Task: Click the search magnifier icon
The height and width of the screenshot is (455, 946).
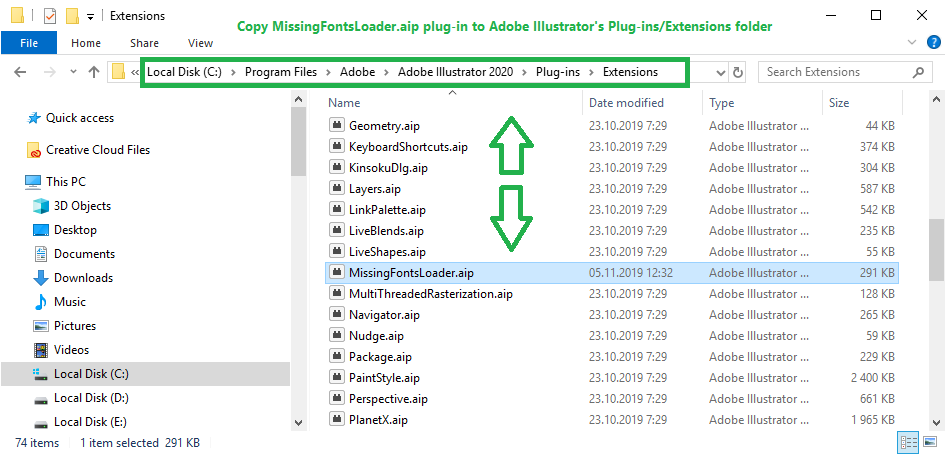Action: point(918,72)
